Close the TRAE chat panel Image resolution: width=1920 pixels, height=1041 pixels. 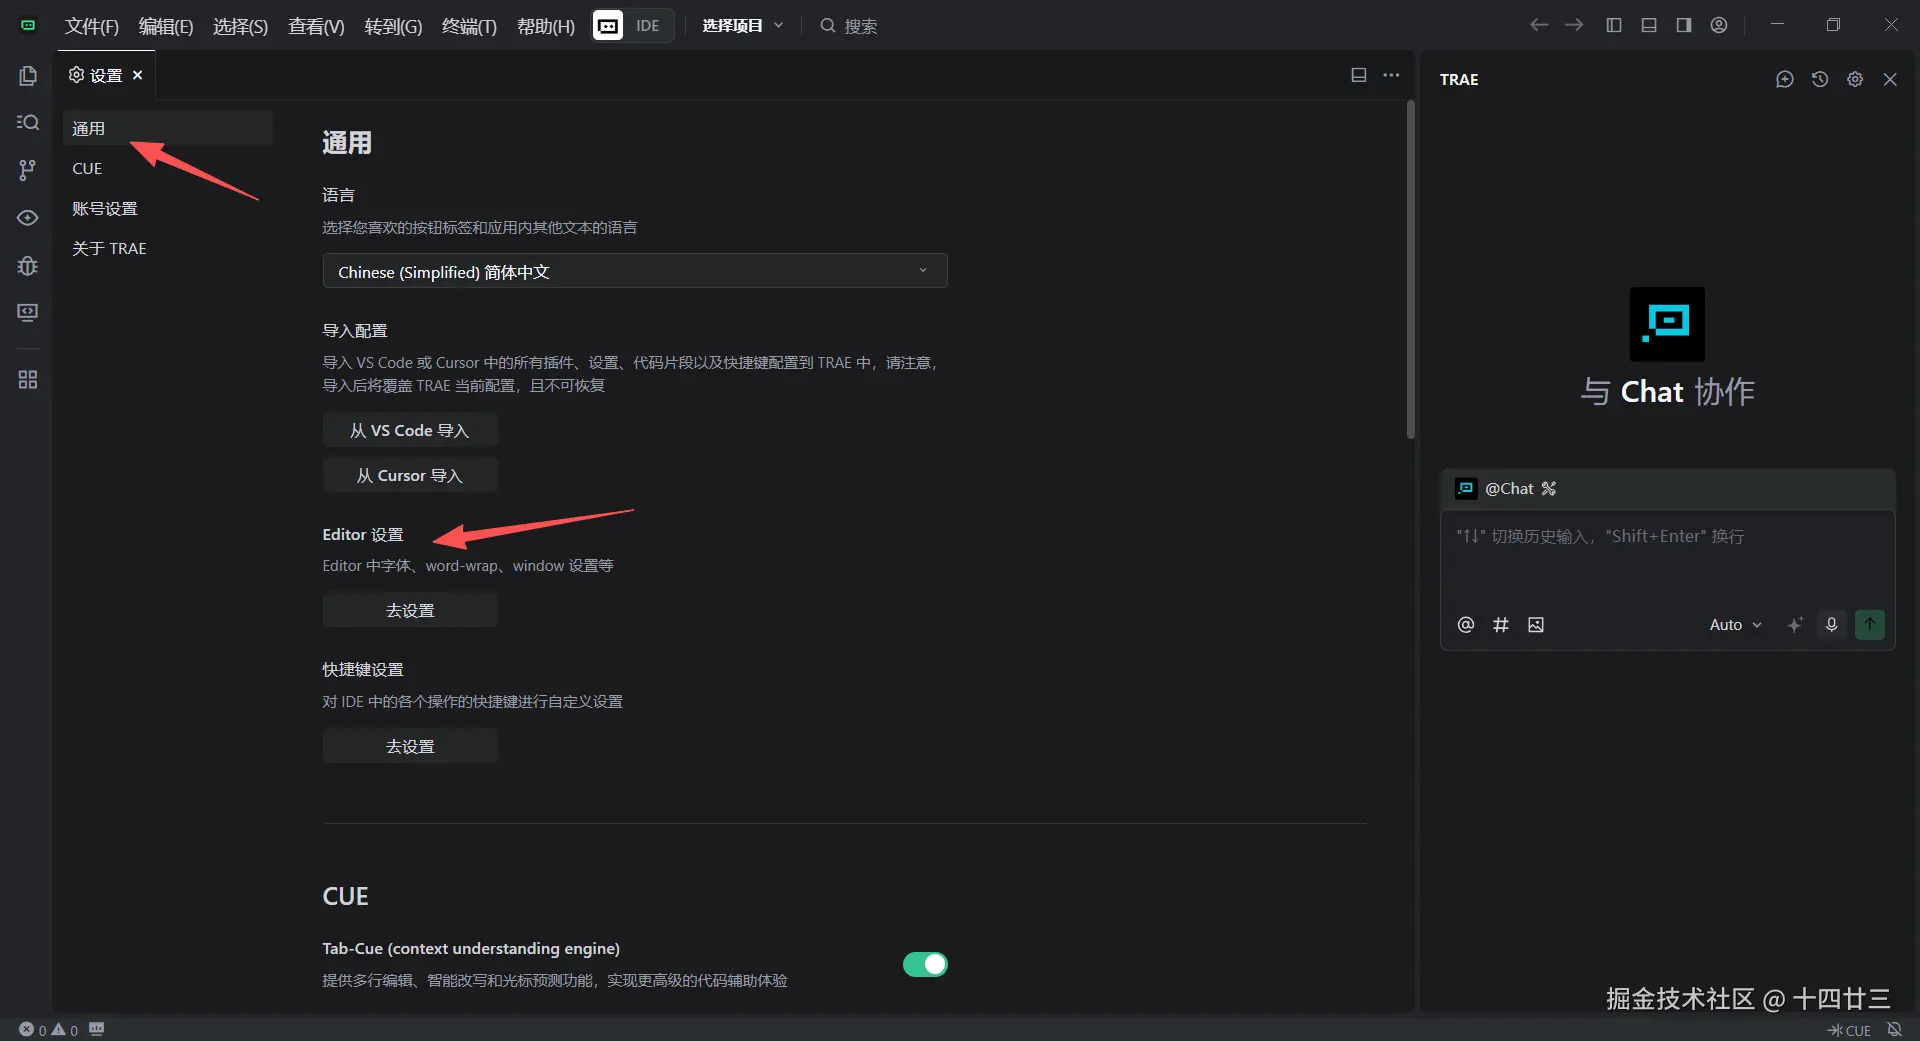[1890, 79]
